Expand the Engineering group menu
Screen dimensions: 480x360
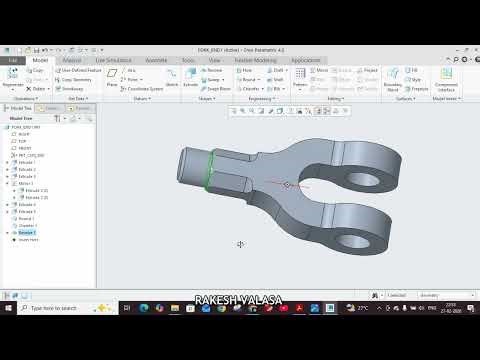coord(262,99)
